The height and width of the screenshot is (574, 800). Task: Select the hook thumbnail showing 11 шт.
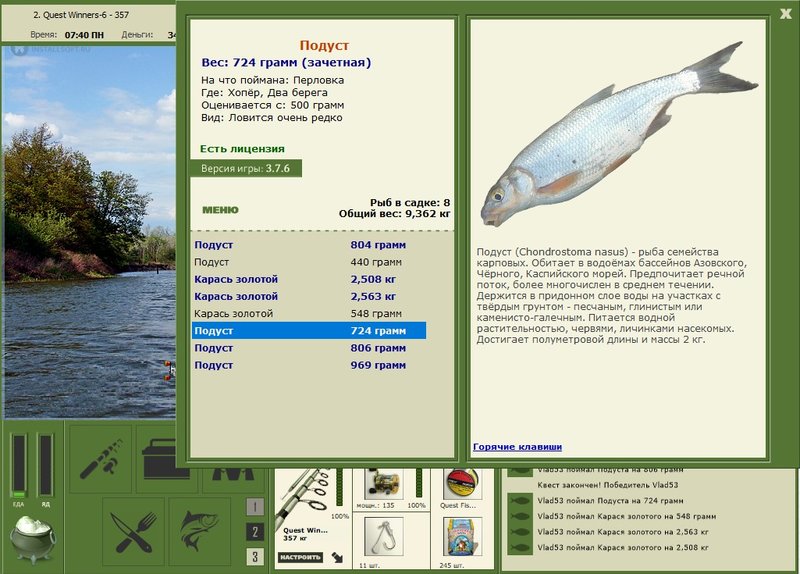point(384,537)
